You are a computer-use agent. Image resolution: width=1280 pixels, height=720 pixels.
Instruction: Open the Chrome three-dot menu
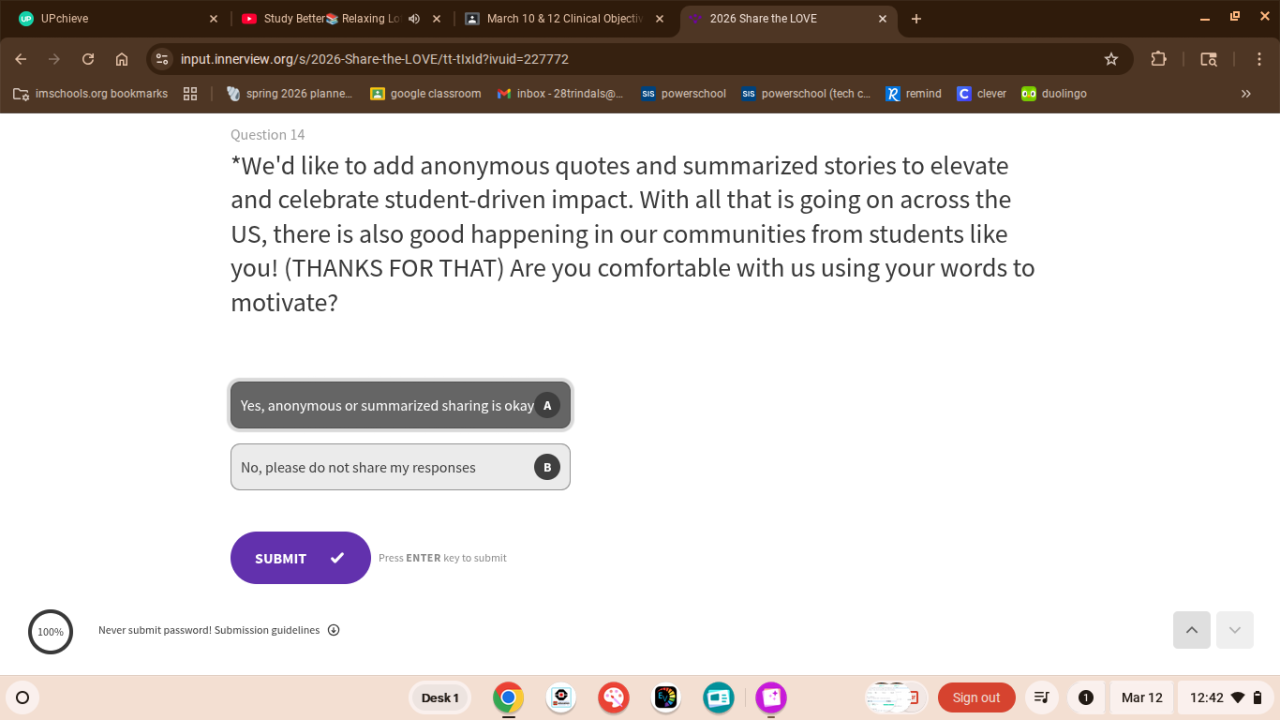pos(1256,59)
